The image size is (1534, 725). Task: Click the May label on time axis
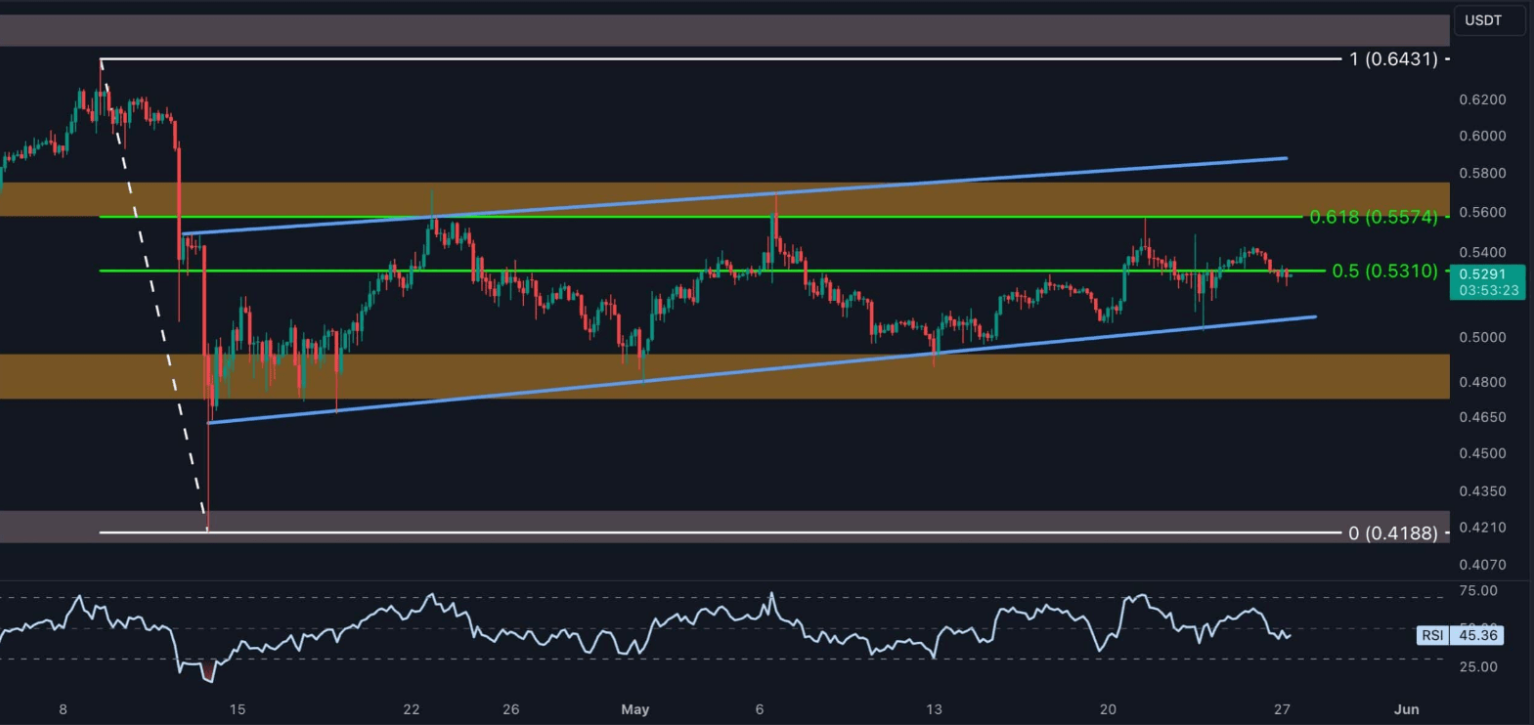(635, 710)
